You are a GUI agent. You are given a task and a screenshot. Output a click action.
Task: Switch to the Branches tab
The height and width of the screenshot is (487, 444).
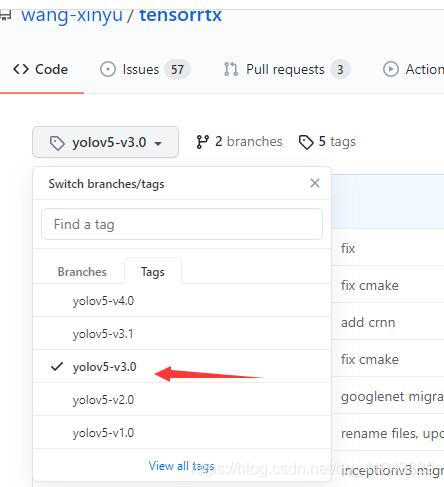click(x=82, y=272)
